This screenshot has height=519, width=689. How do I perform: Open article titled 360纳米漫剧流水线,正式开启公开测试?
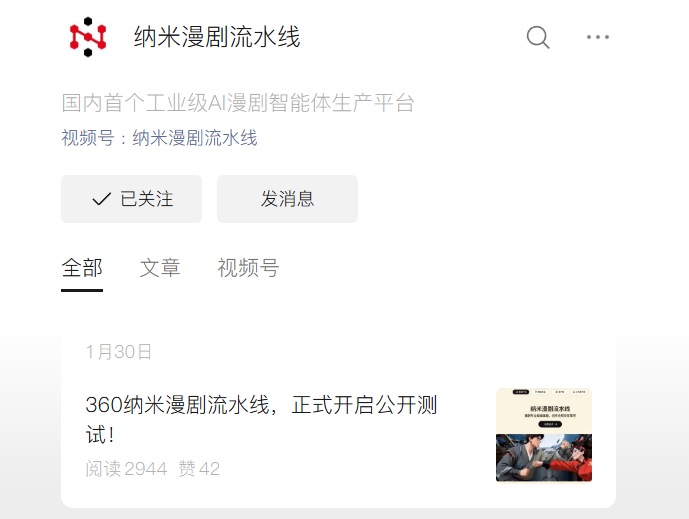(261, 420)
